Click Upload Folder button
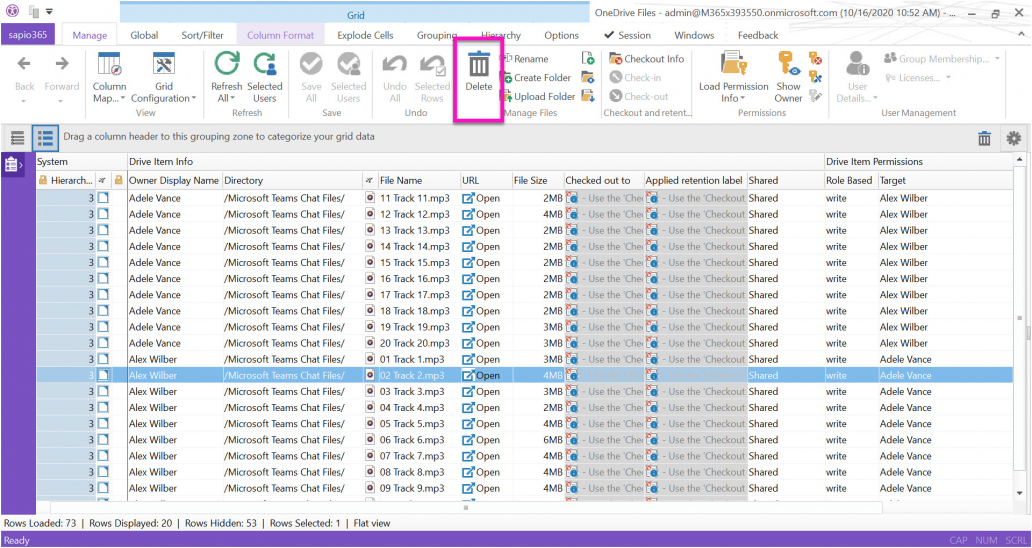The width and height of the screenshot is (1032, 548). click(538, 96)
